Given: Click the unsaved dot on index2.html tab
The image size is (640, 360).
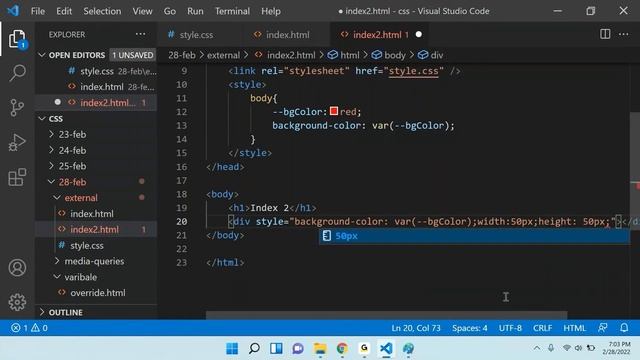Looking at the screenshot, I should [x=419, y=35].
